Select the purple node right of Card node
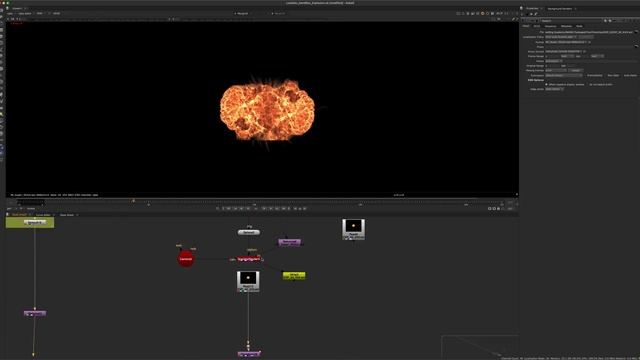This screenshot has height=360, width=640. [289, 242]
